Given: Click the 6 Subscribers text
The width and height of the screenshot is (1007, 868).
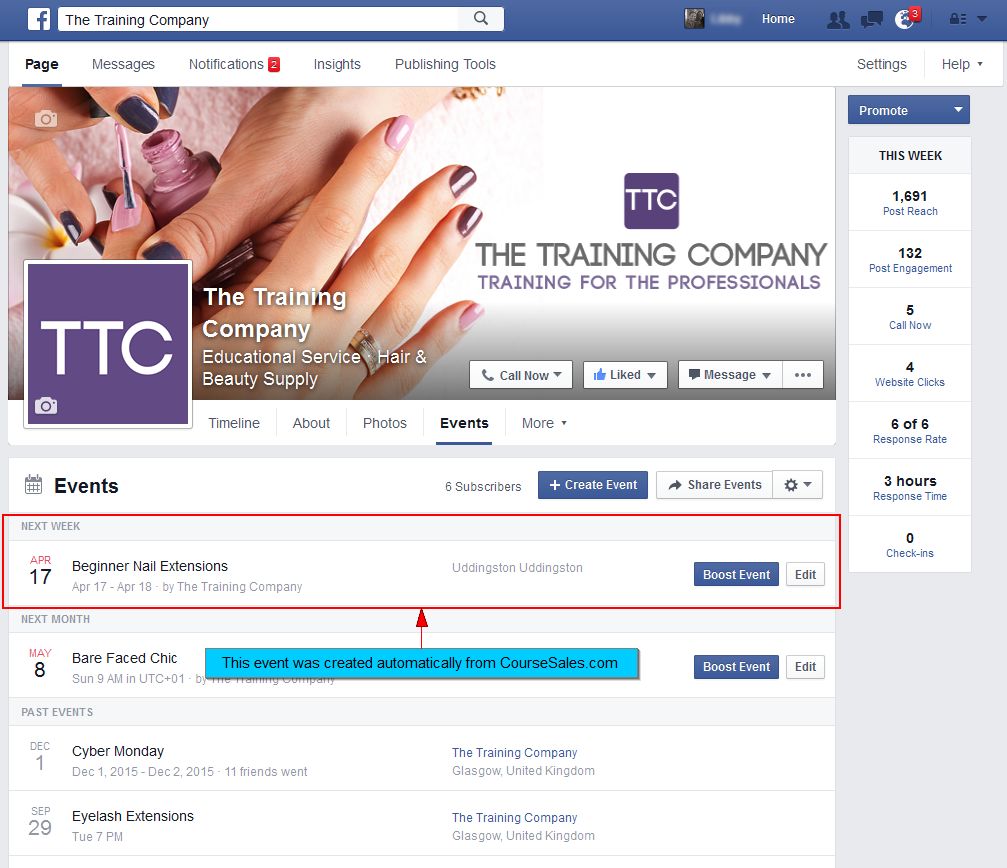Looking at the screenshot, I should coord(483,487).
